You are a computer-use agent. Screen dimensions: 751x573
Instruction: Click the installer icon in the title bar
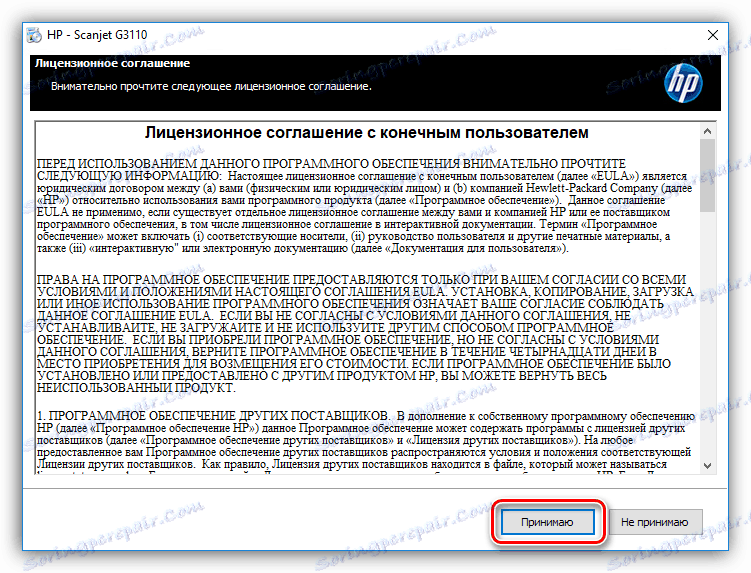coord(34,35)
